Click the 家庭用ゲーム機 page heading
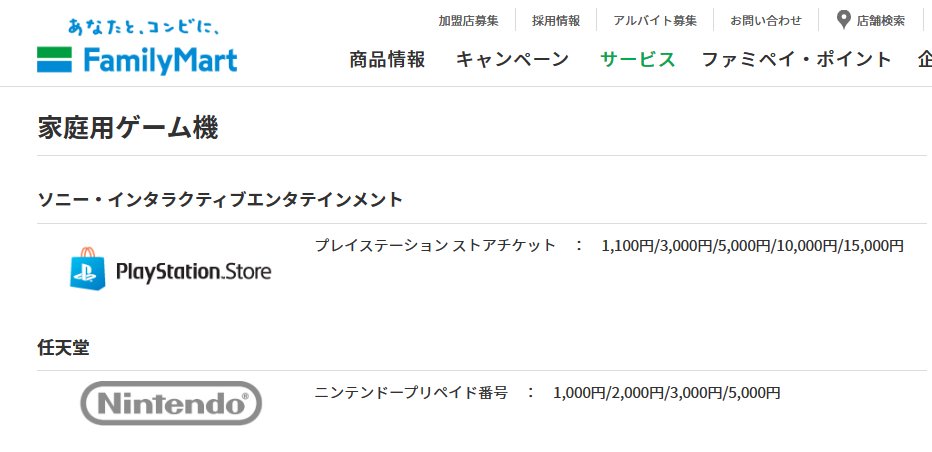This screenshot has width=932, height=452. click(128, 128)
